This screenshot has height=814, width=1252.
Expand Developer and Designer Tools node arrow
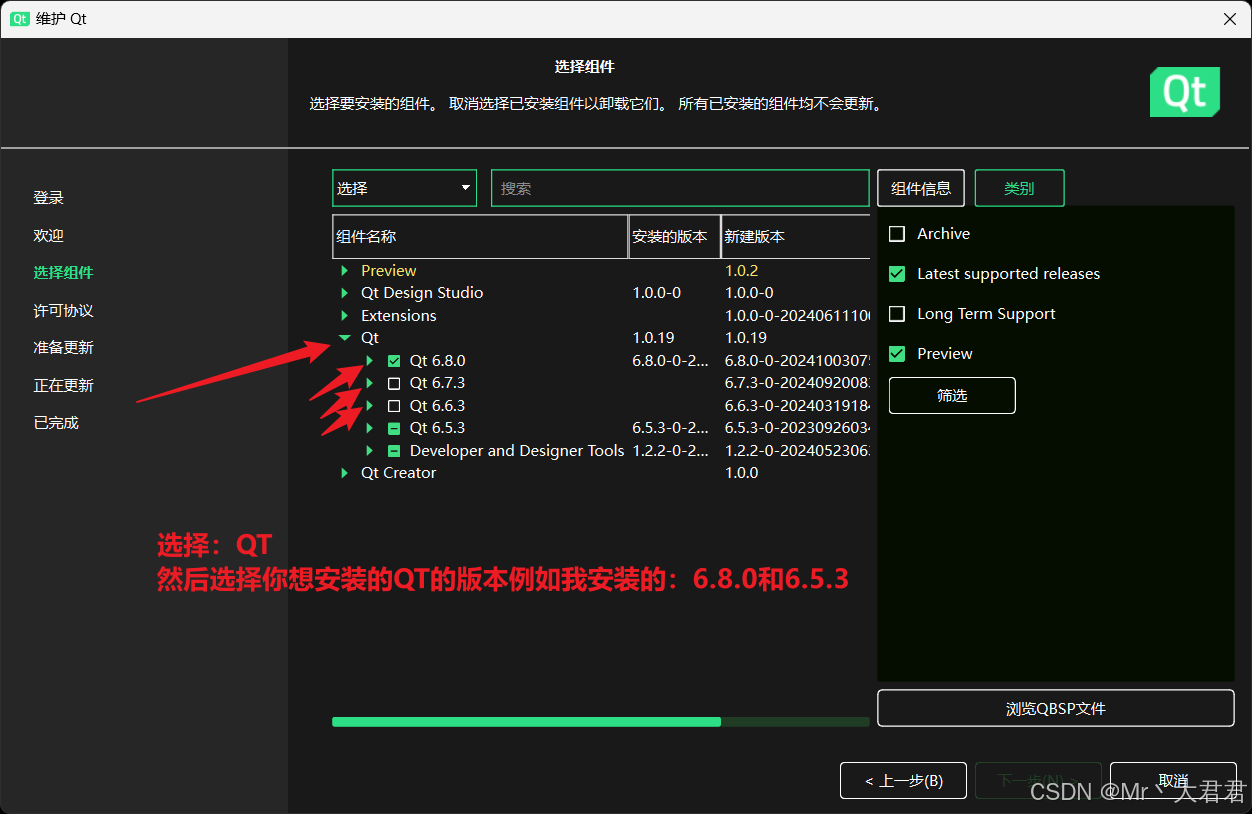[370, 451]
